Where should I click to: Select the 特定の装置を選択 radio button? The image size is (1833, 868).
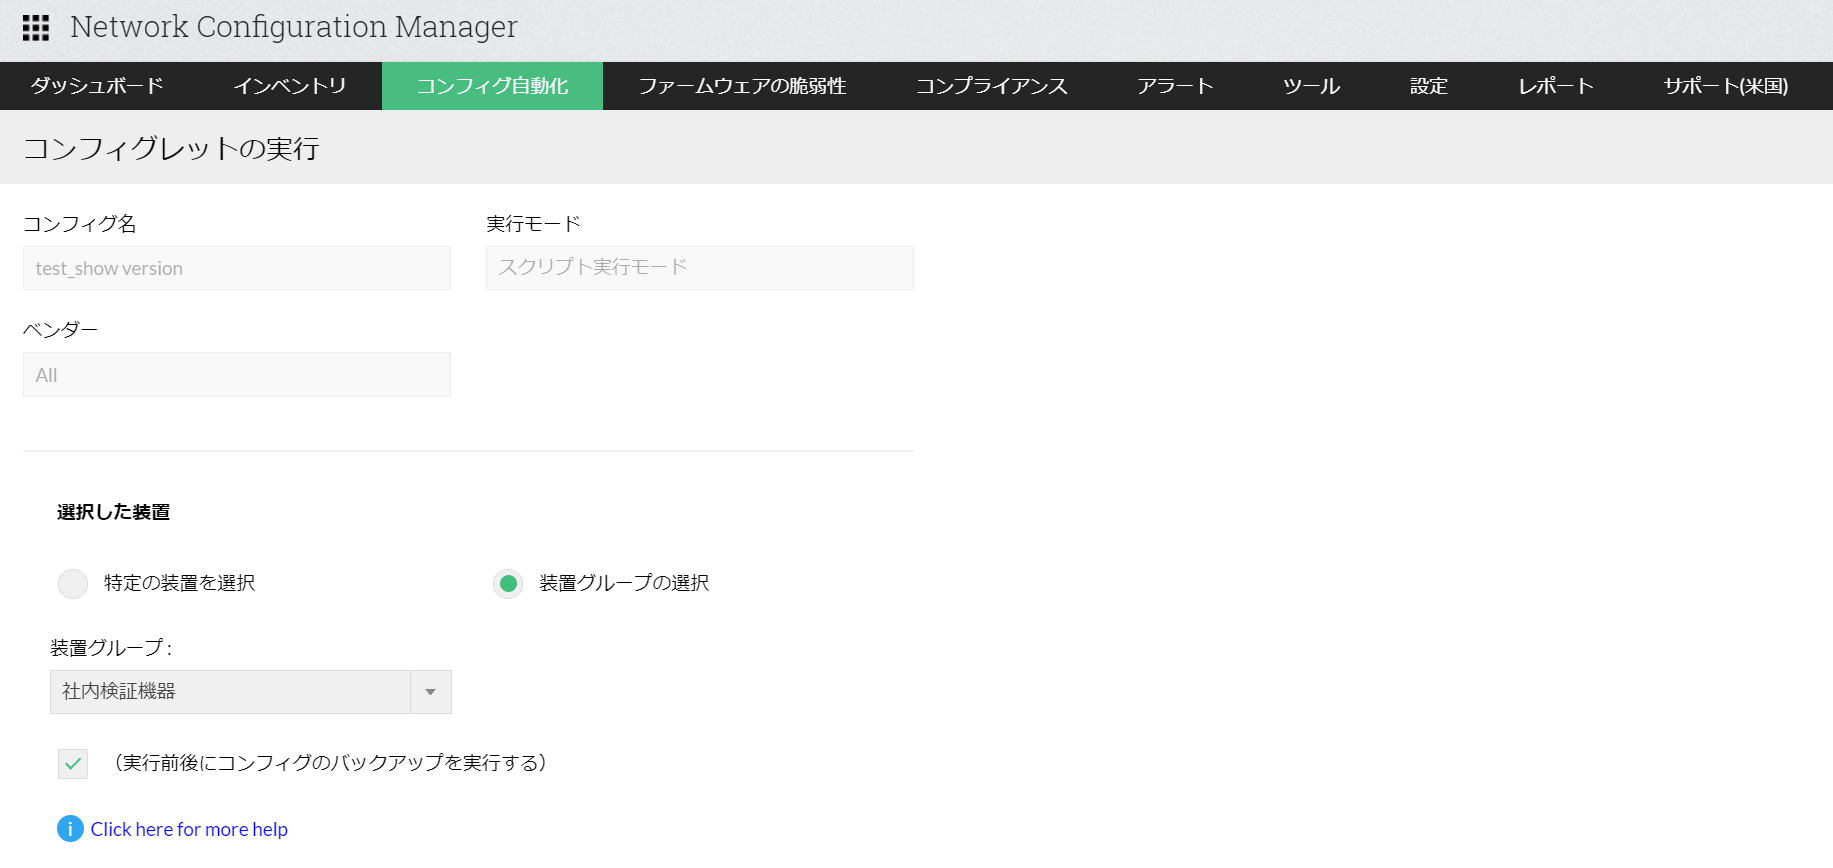coord(73,583)
